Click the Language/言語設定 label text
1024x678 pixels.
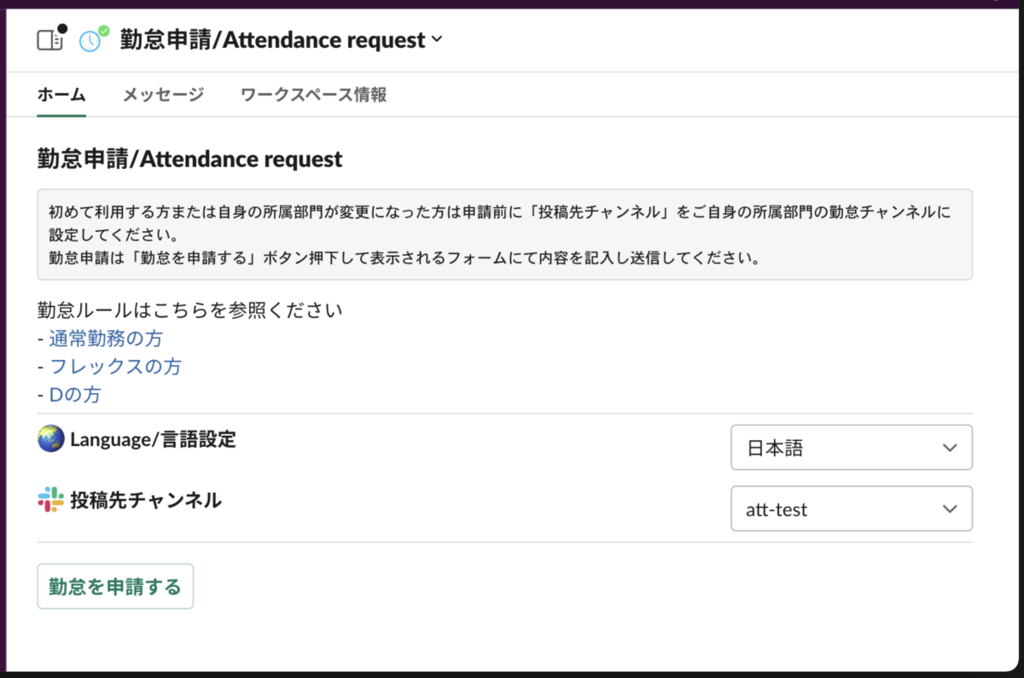[x=153, y=440]
